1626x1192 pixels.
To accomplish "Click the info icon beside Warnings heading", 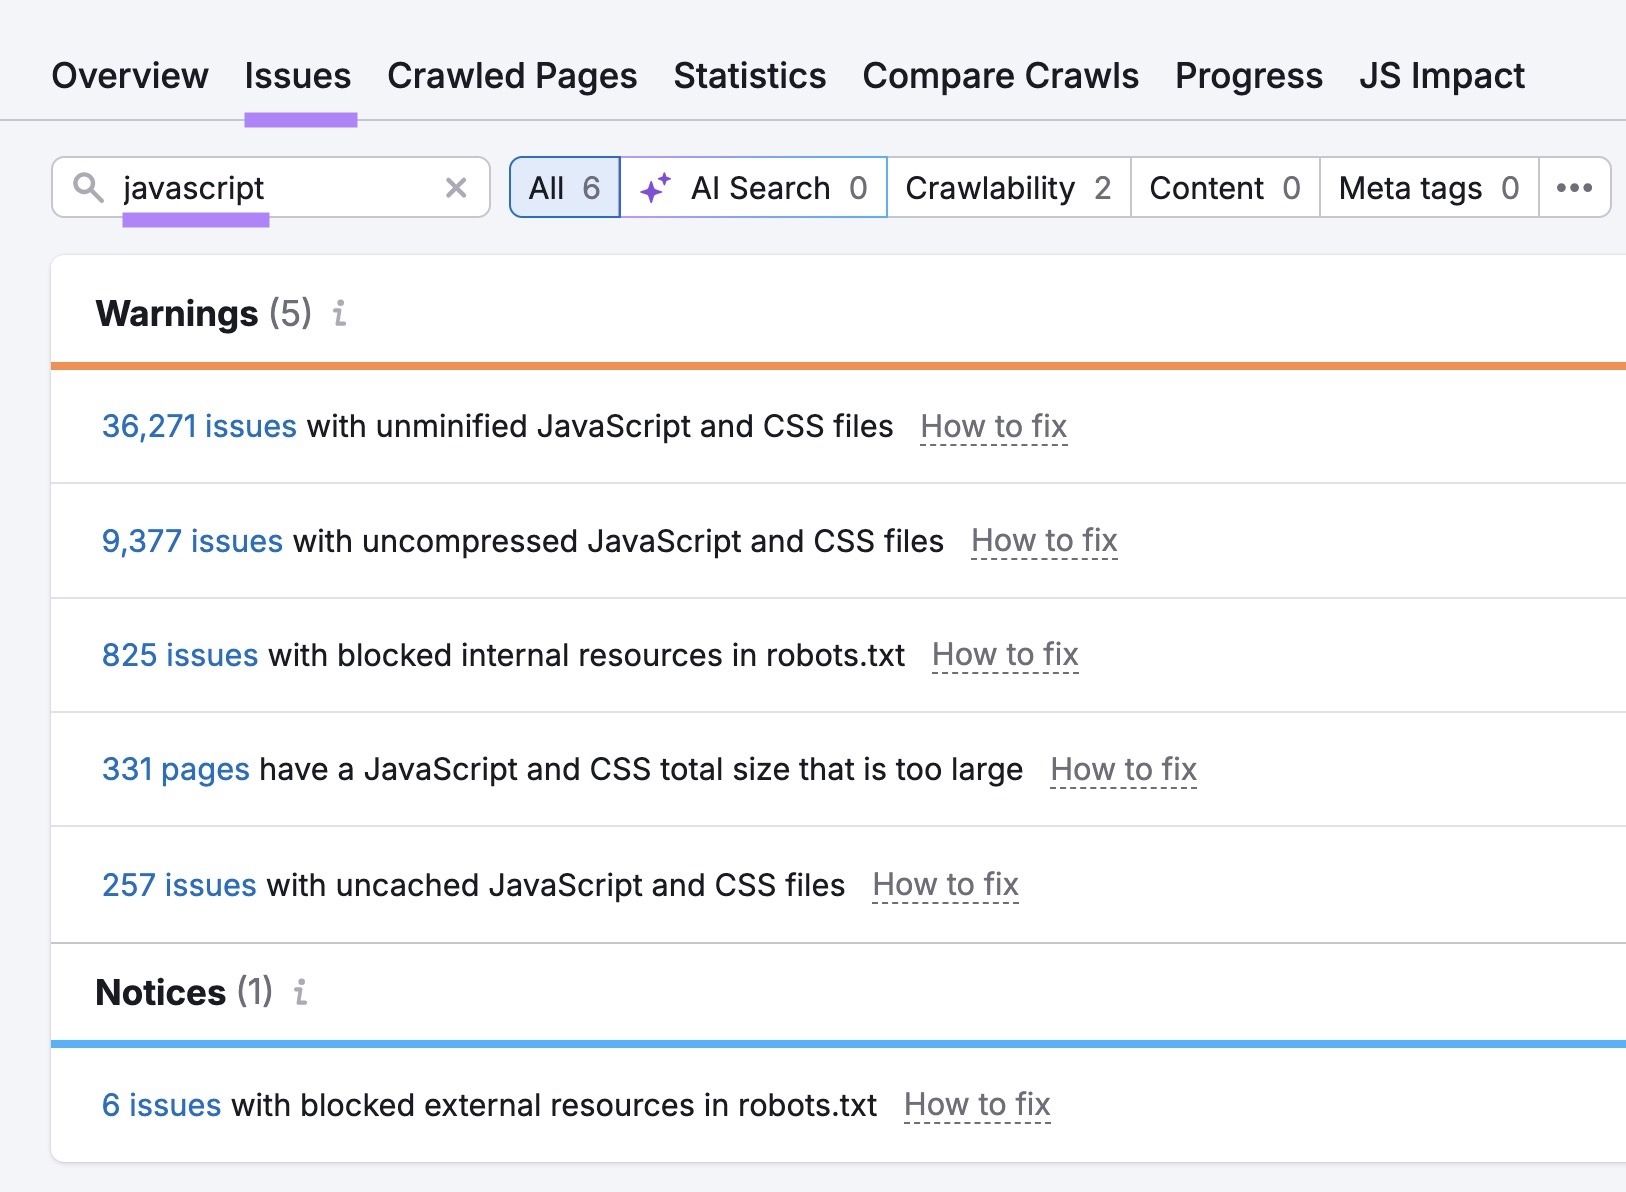I will coord(340,315).
